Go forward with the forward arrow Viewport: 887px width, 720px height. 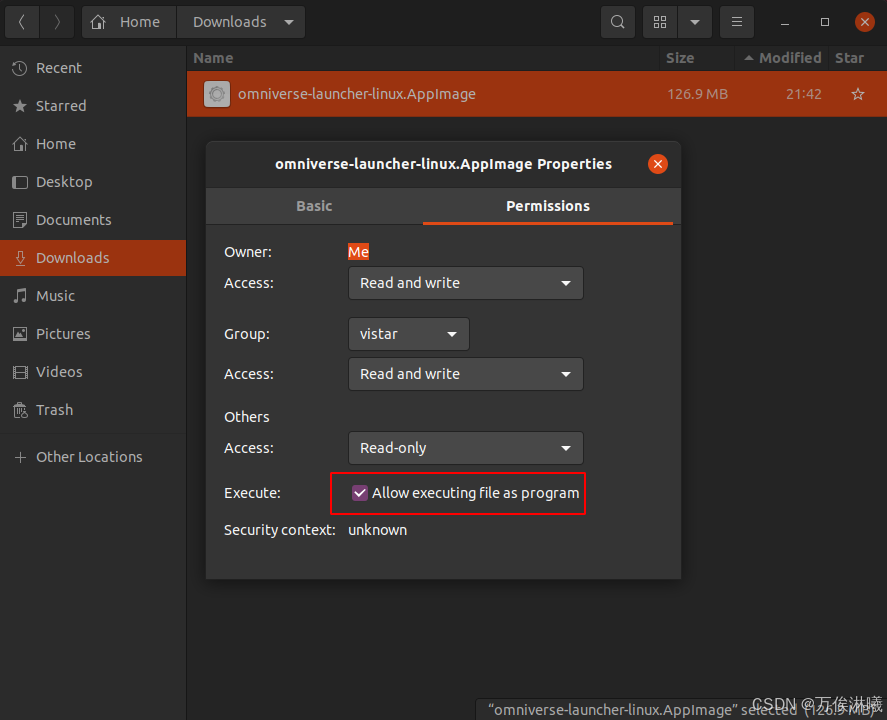57,22
